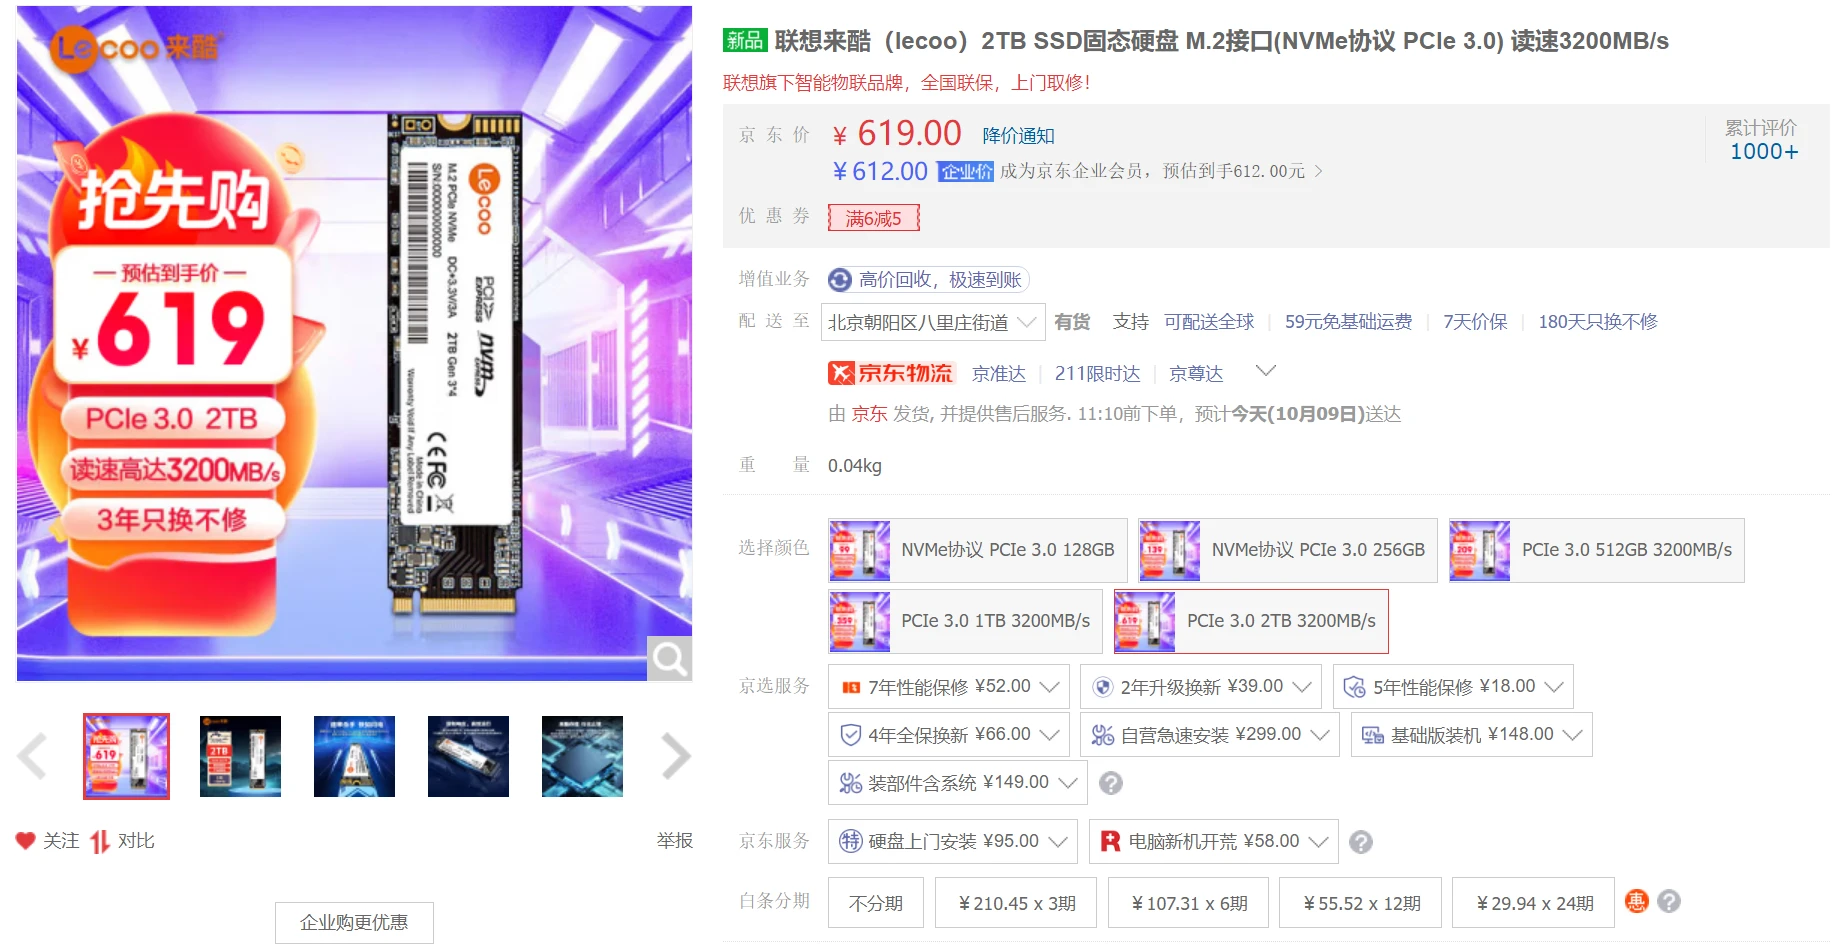The image size is (1833, 951).
Task: Show next product thumbnails with right arrow
Action: (676, 756)
